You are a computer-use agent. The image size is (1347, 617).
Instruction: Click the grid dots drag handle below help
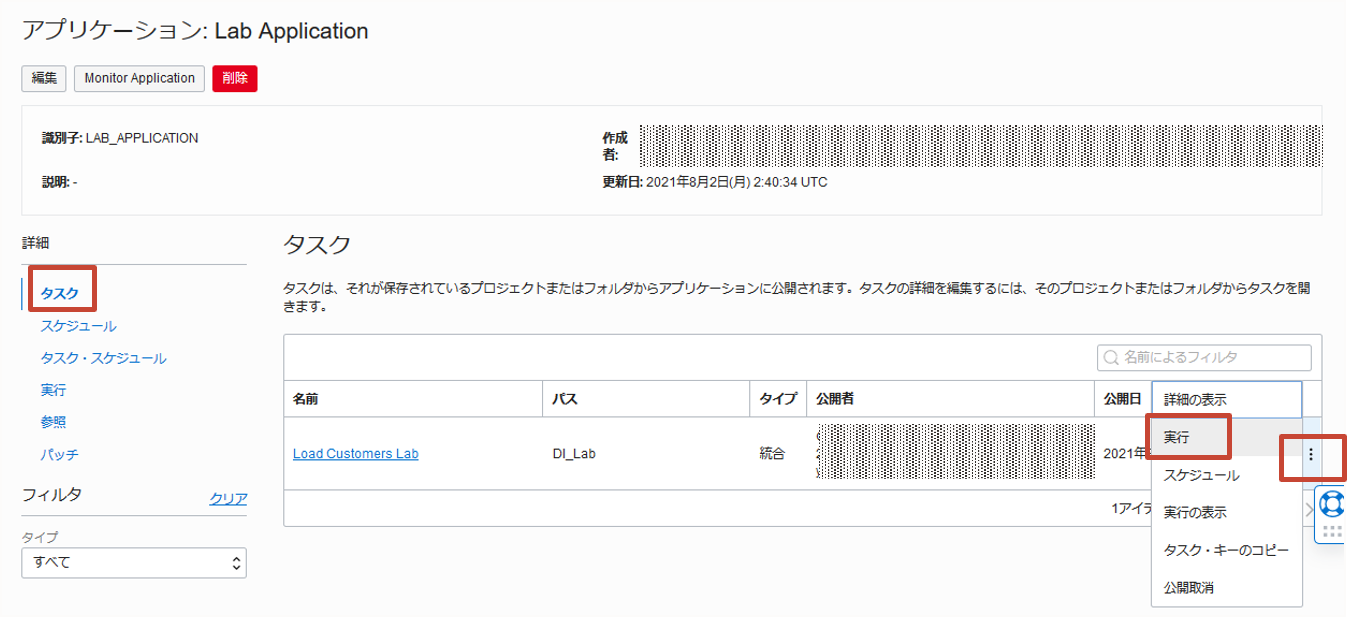click(1332, 532)
